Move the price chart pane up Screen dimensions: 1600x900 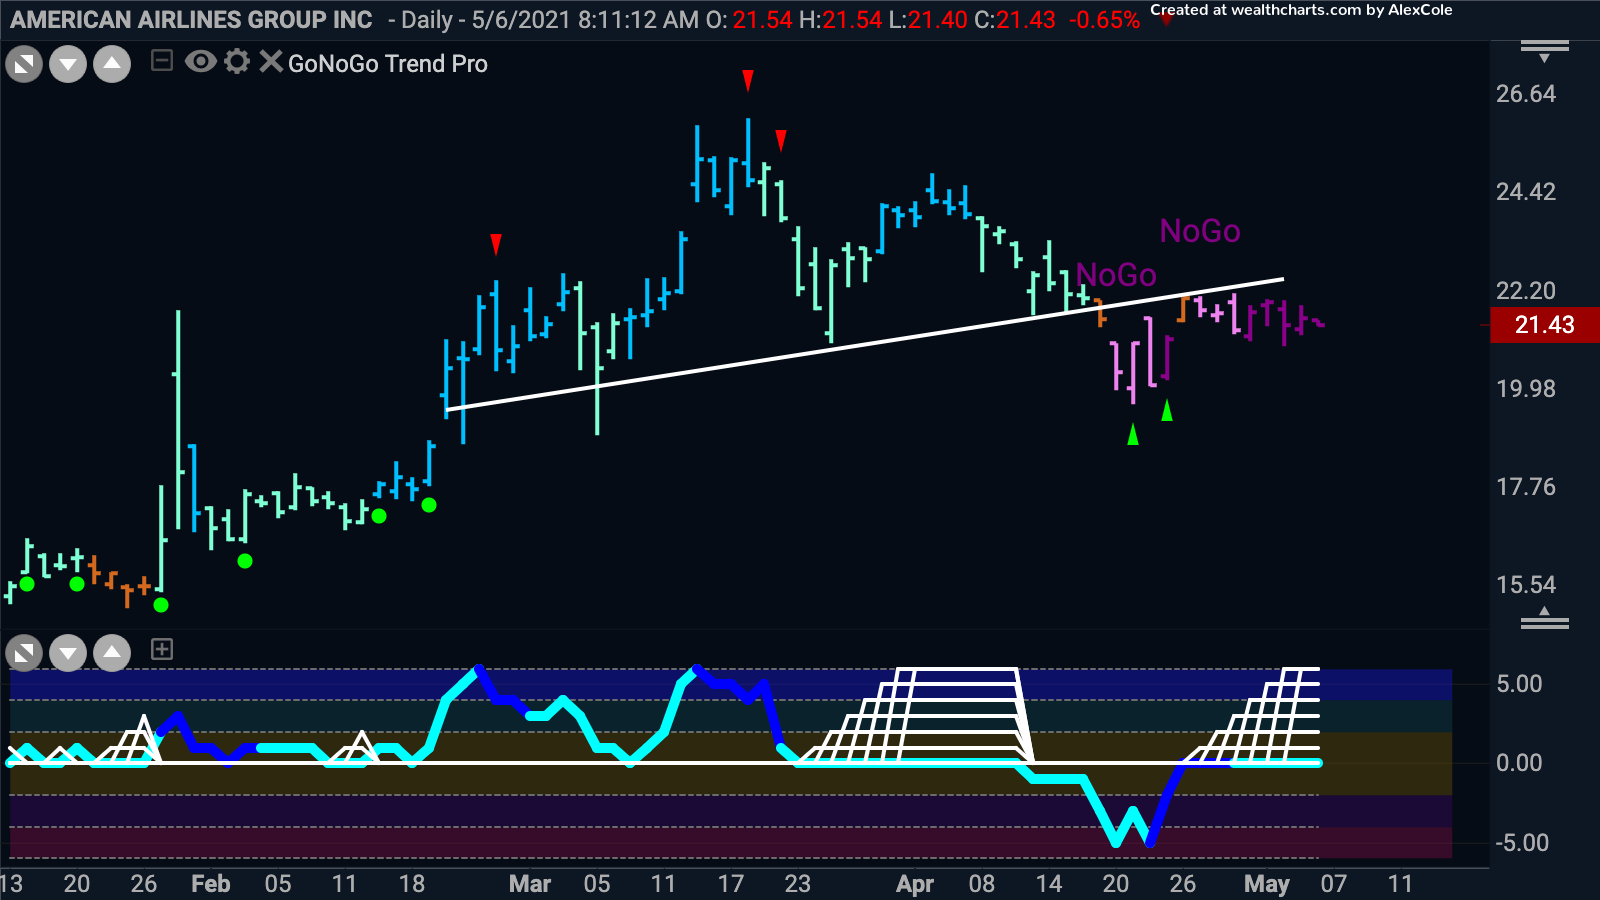click(x=112, y=66)
